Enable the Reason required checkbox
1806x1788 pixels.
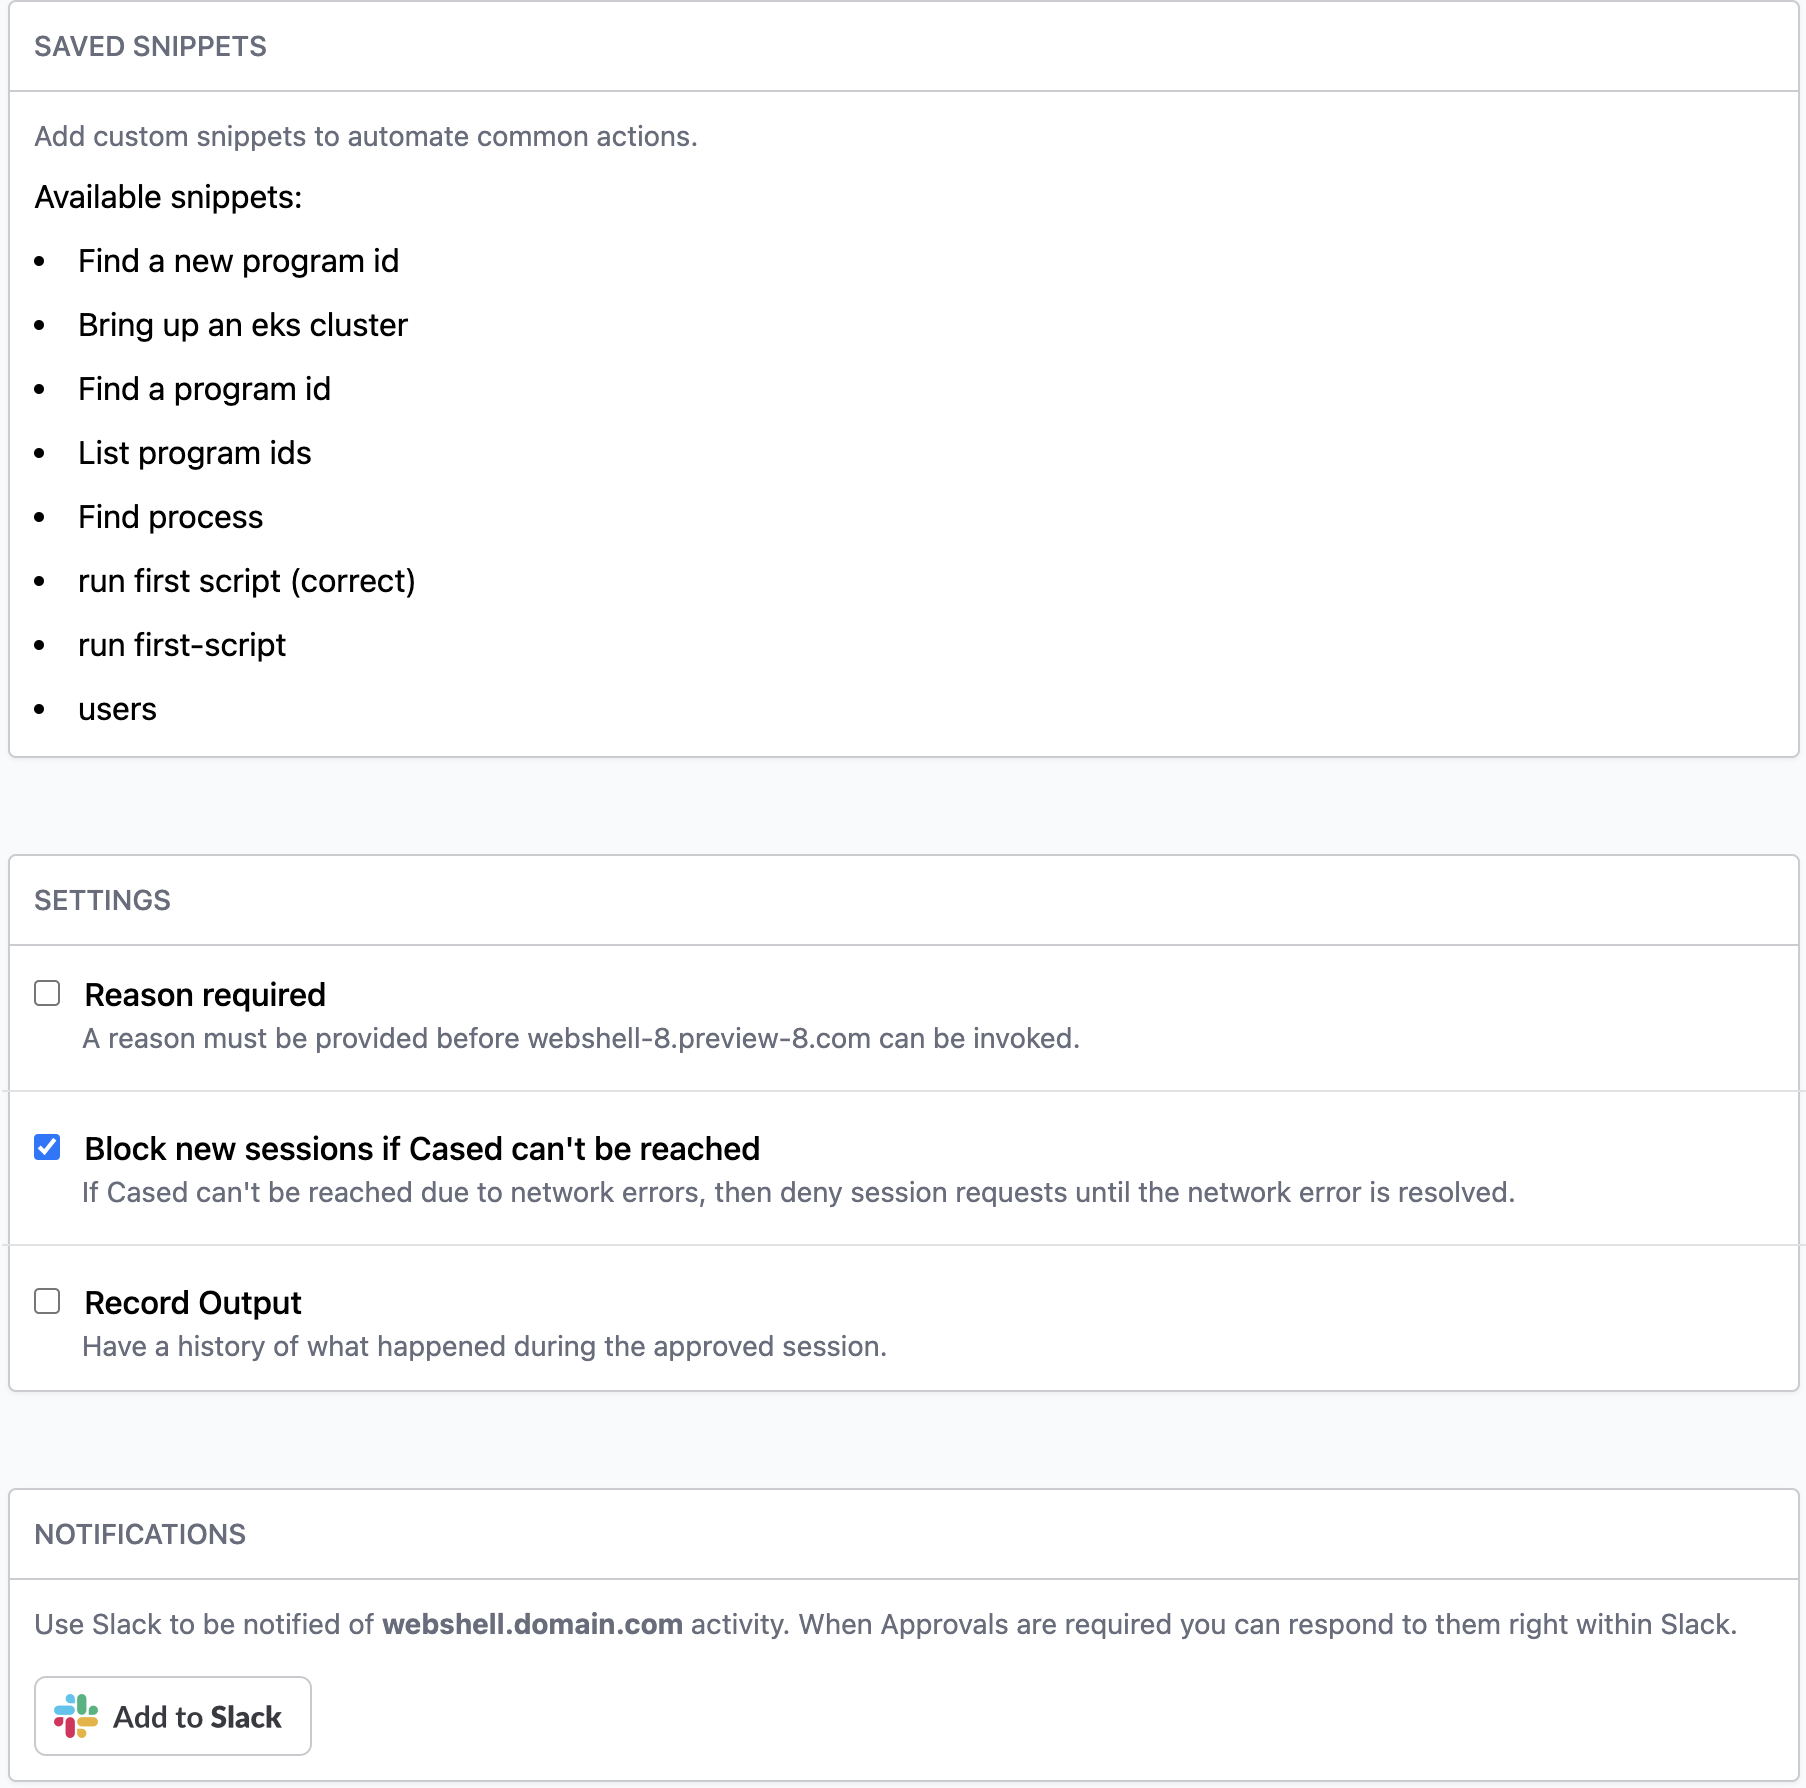pos(47,993)
